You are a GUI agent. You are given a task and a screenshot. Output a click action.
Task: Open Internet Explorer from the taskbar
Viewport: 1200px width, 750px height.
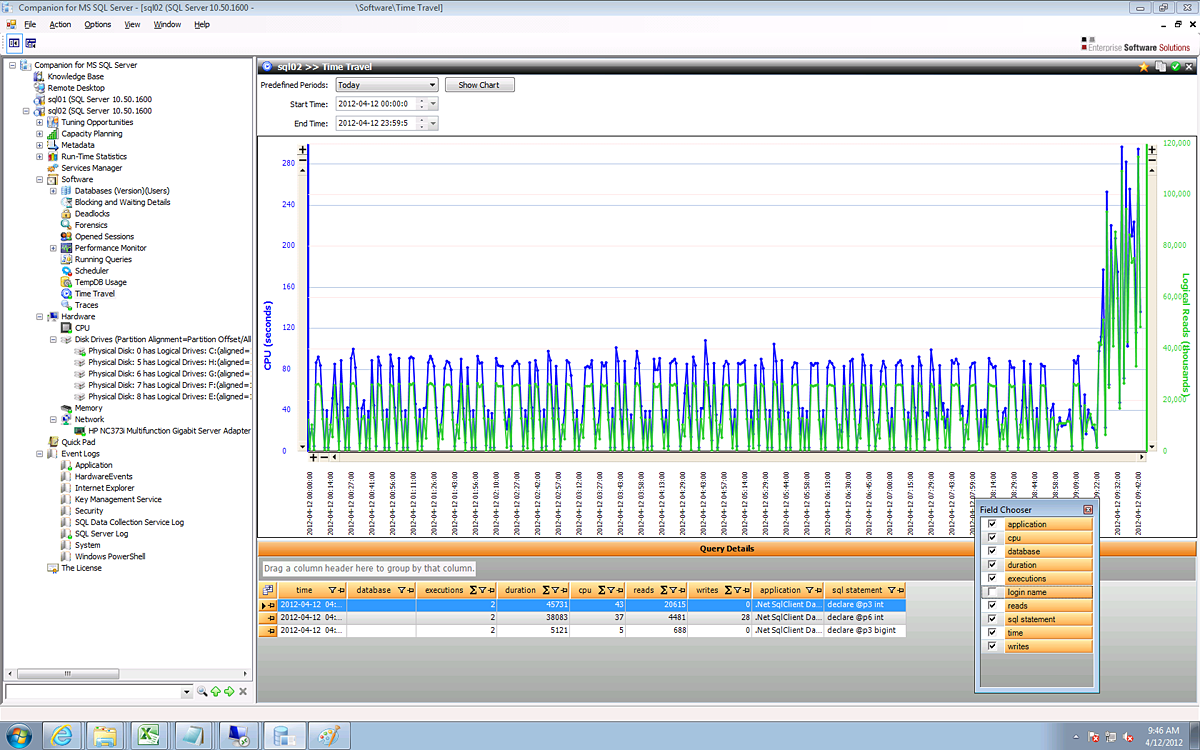click(x=61, y=736)
